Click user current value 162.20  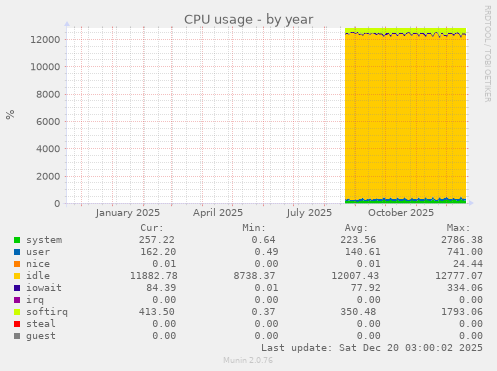coord(158,252)
